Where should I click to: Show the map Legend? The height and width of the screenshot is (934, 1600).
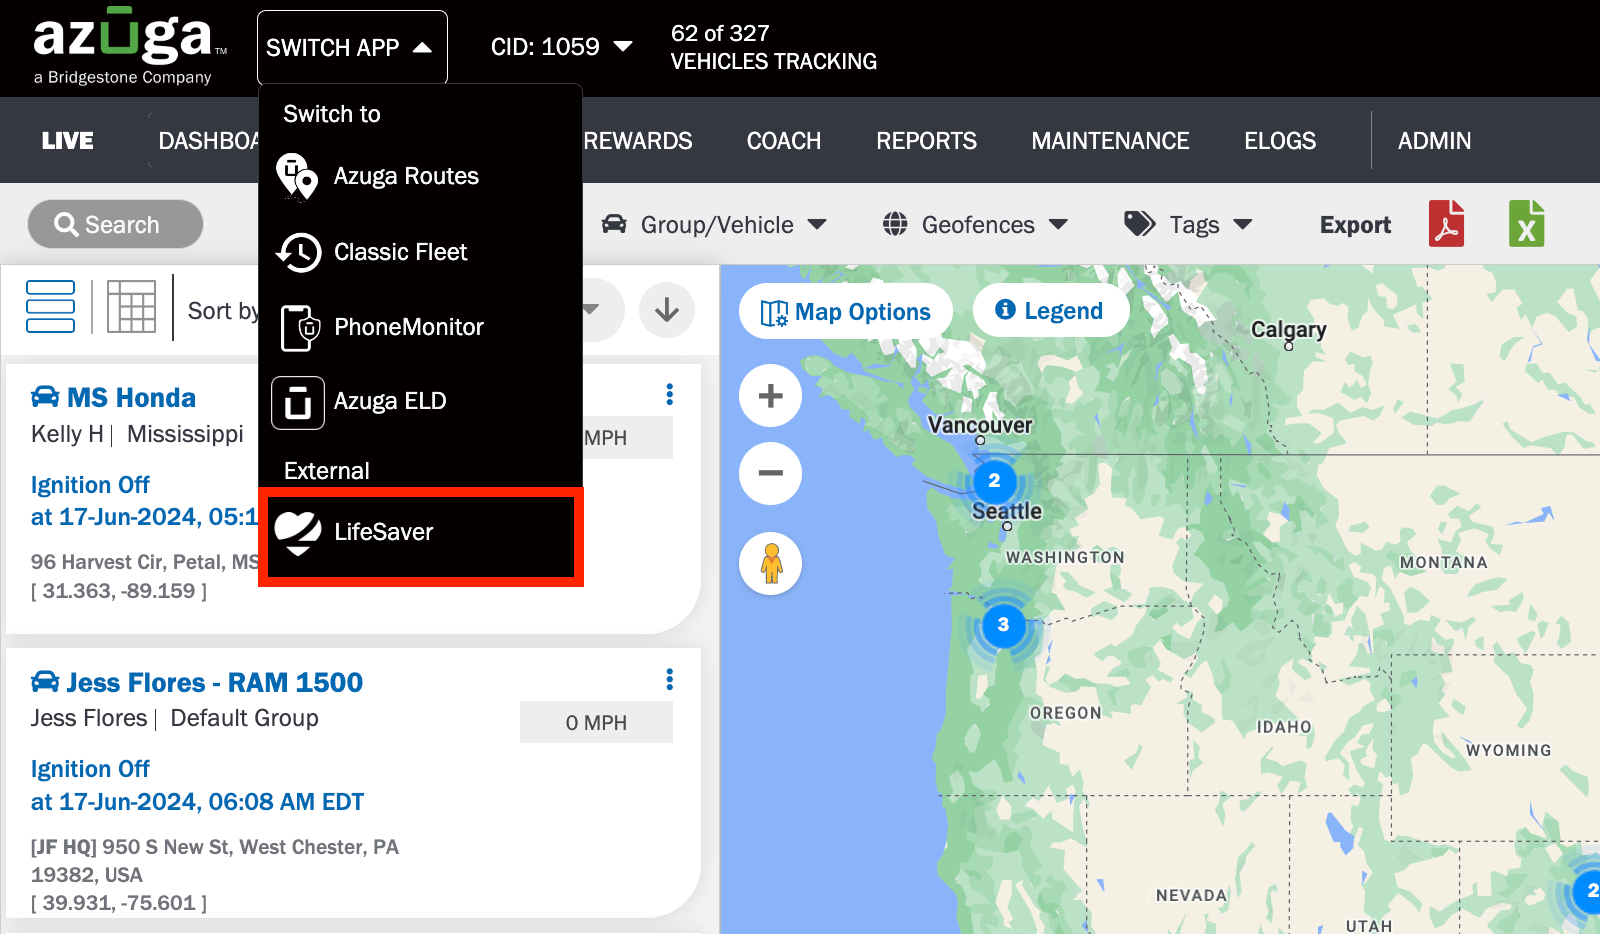pyautogui.click(x=1050, y=310)
